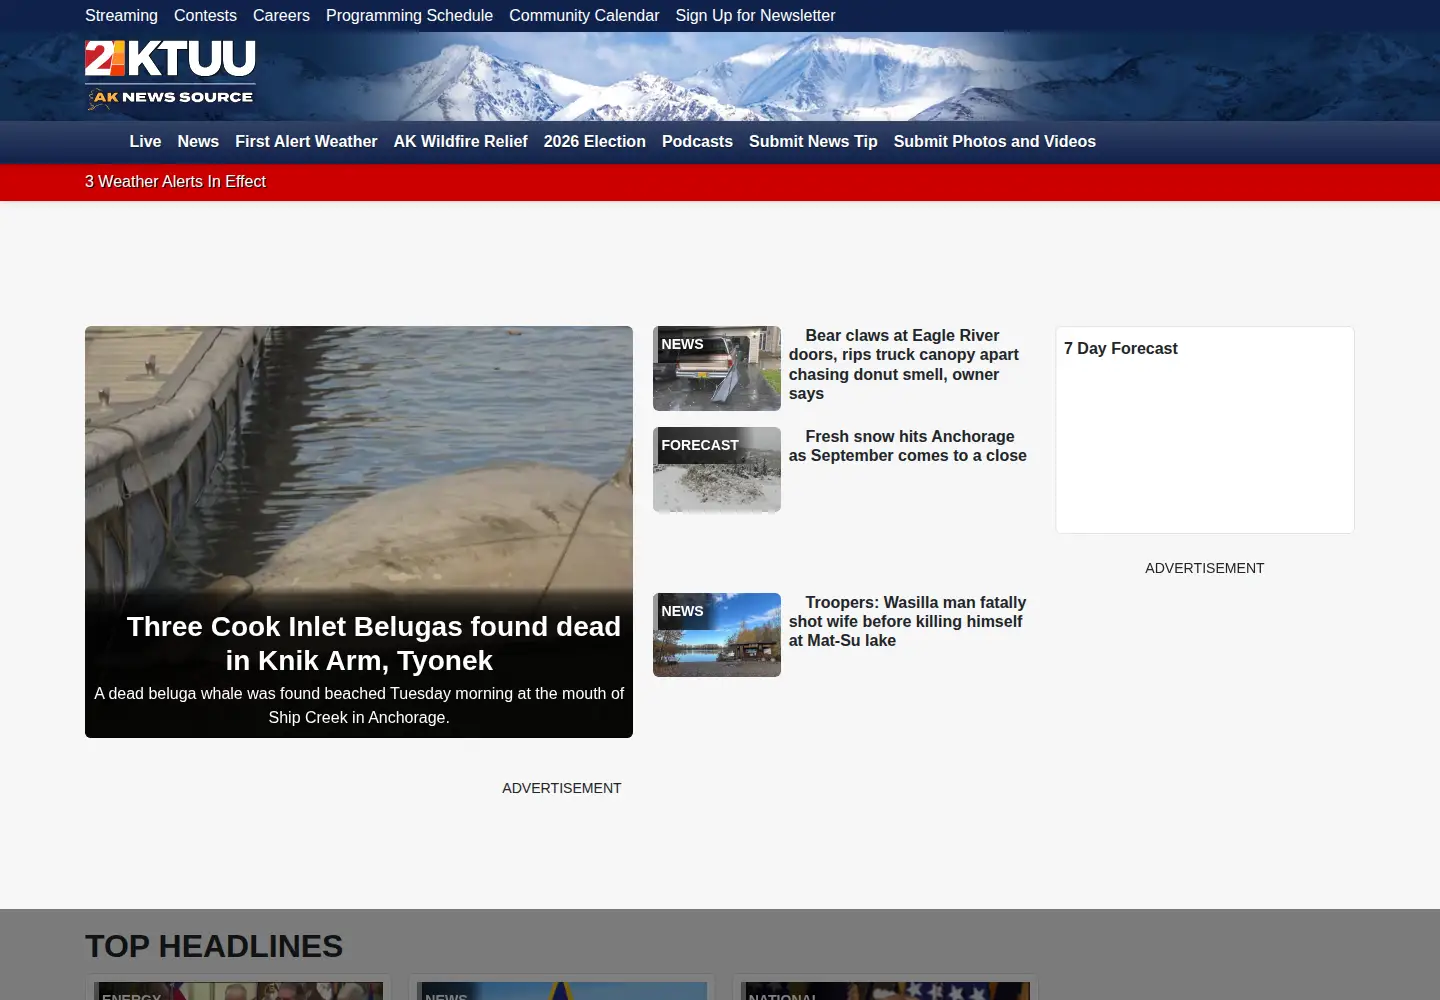The width and height of the screenshot is (1440, 1000).
Task: Open the Podcasts menu item
Action: (x=697, y=142)
